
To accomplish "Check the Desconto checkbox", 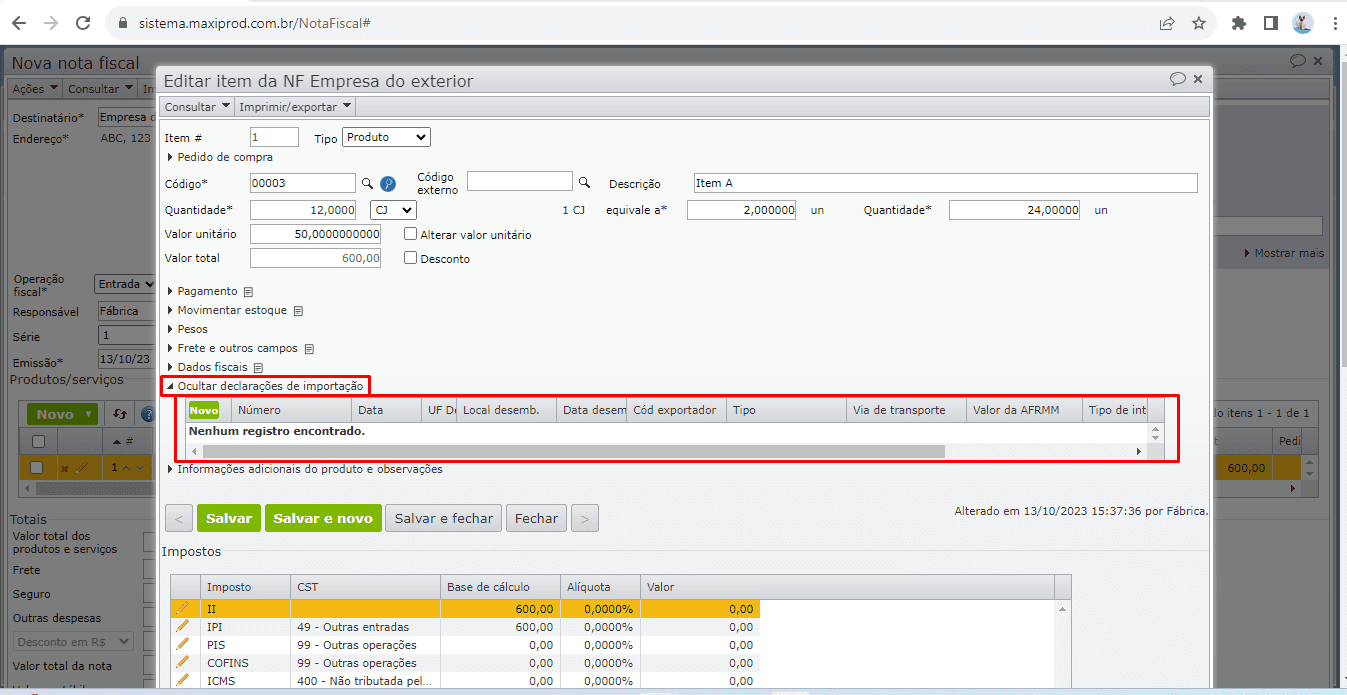I will pyautogui.click(x=411, y=258).
